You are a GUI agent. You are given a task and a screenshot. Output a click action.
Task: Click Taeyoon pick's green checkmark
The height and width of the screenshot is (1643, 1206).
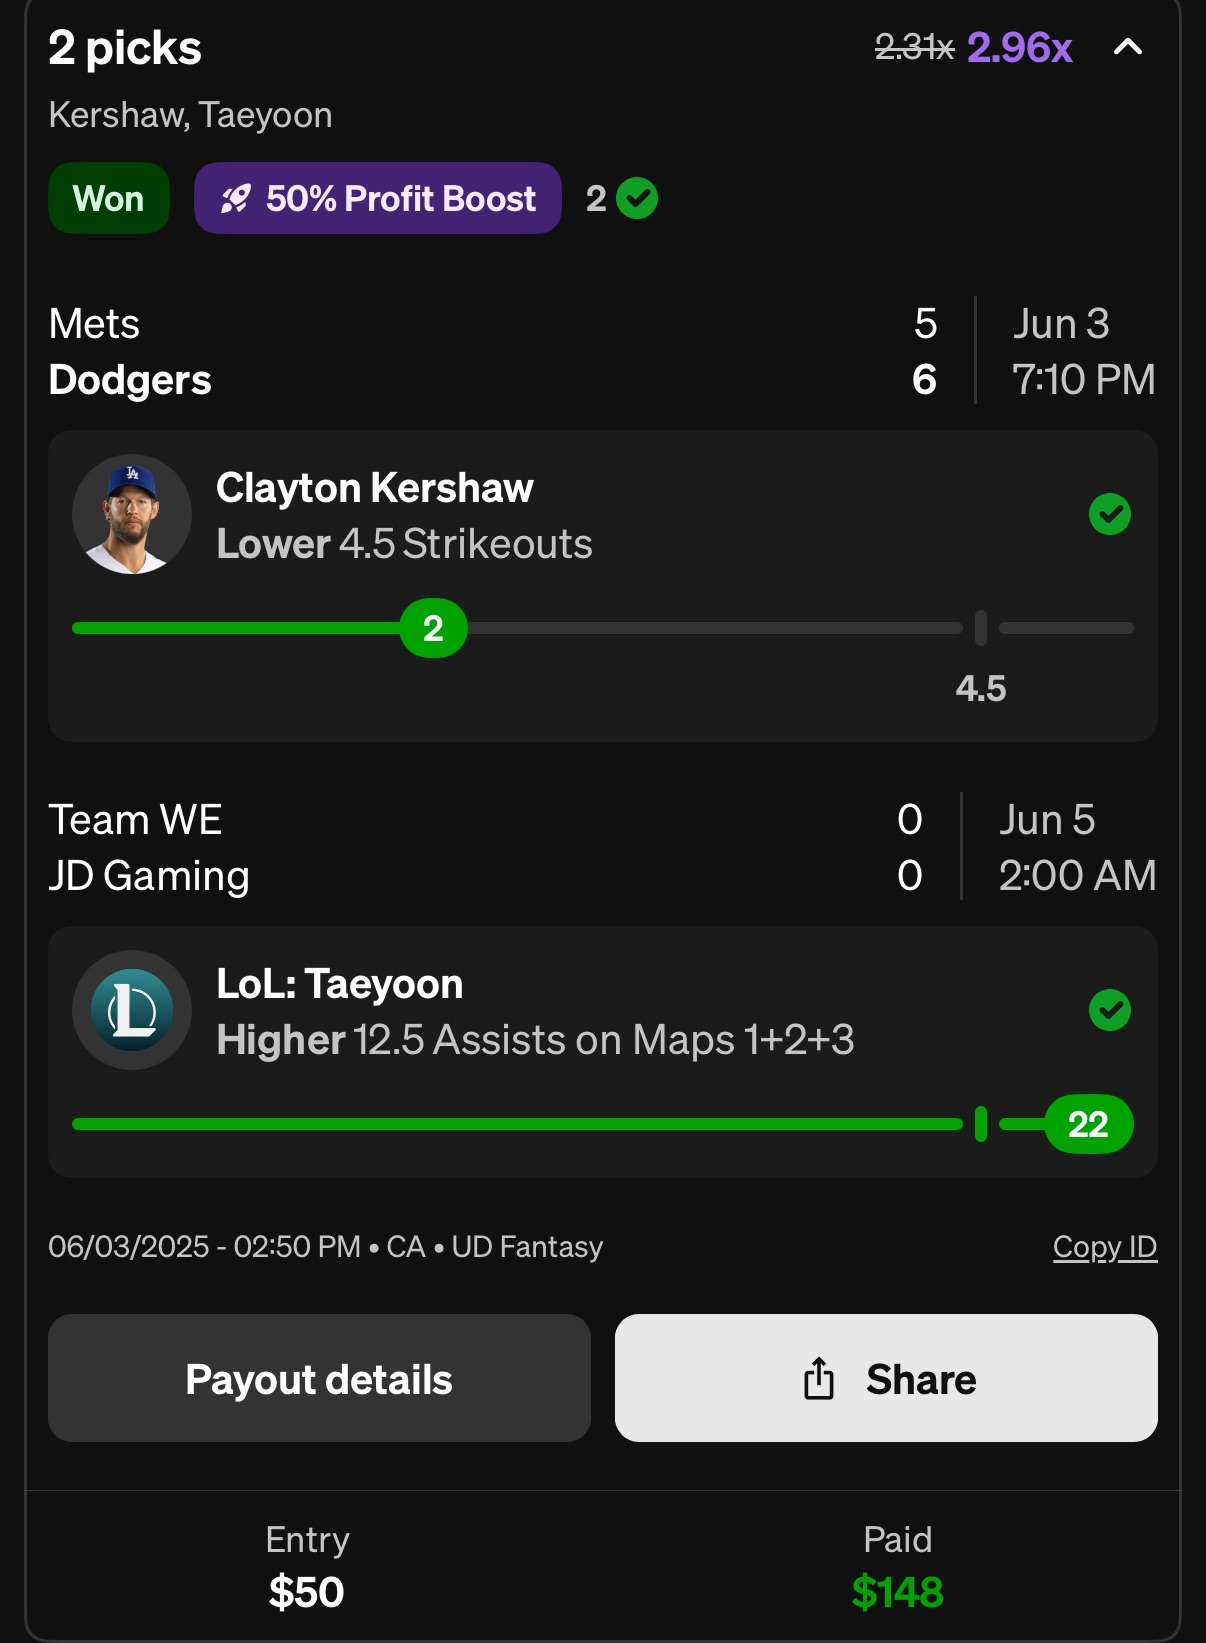tap(1109, 1010)
